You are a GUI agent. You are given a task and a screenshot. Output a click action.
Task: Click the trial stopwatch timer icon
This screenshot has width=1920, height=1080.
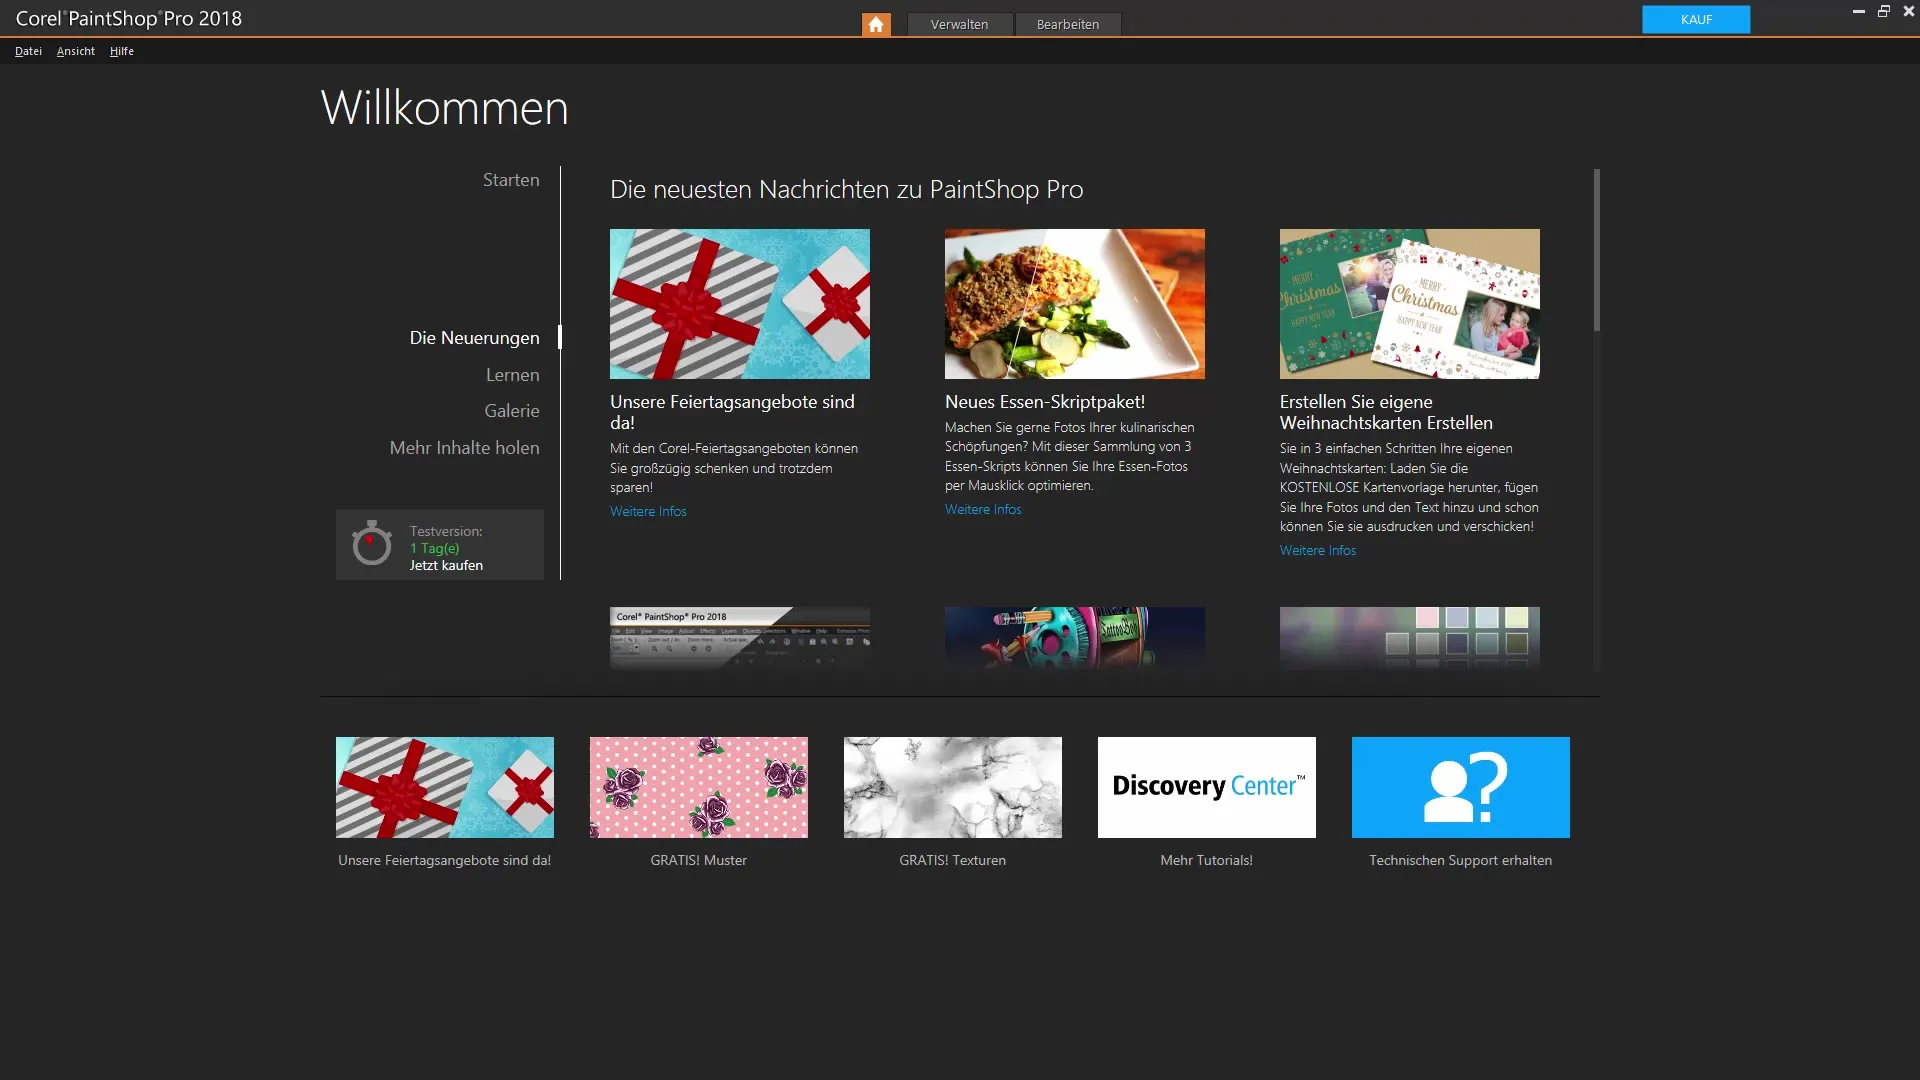coord(372,543)
